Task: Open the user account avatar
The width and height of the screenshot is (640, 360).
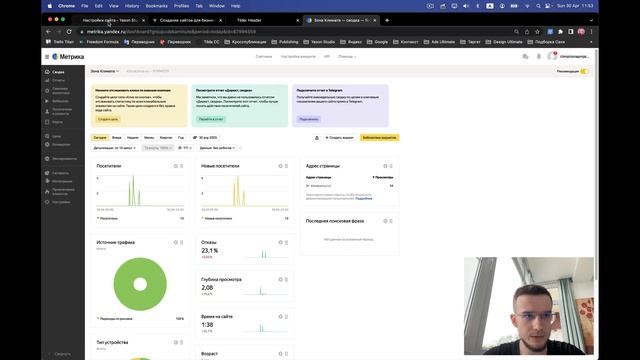Action: click(x=552, y=56)
